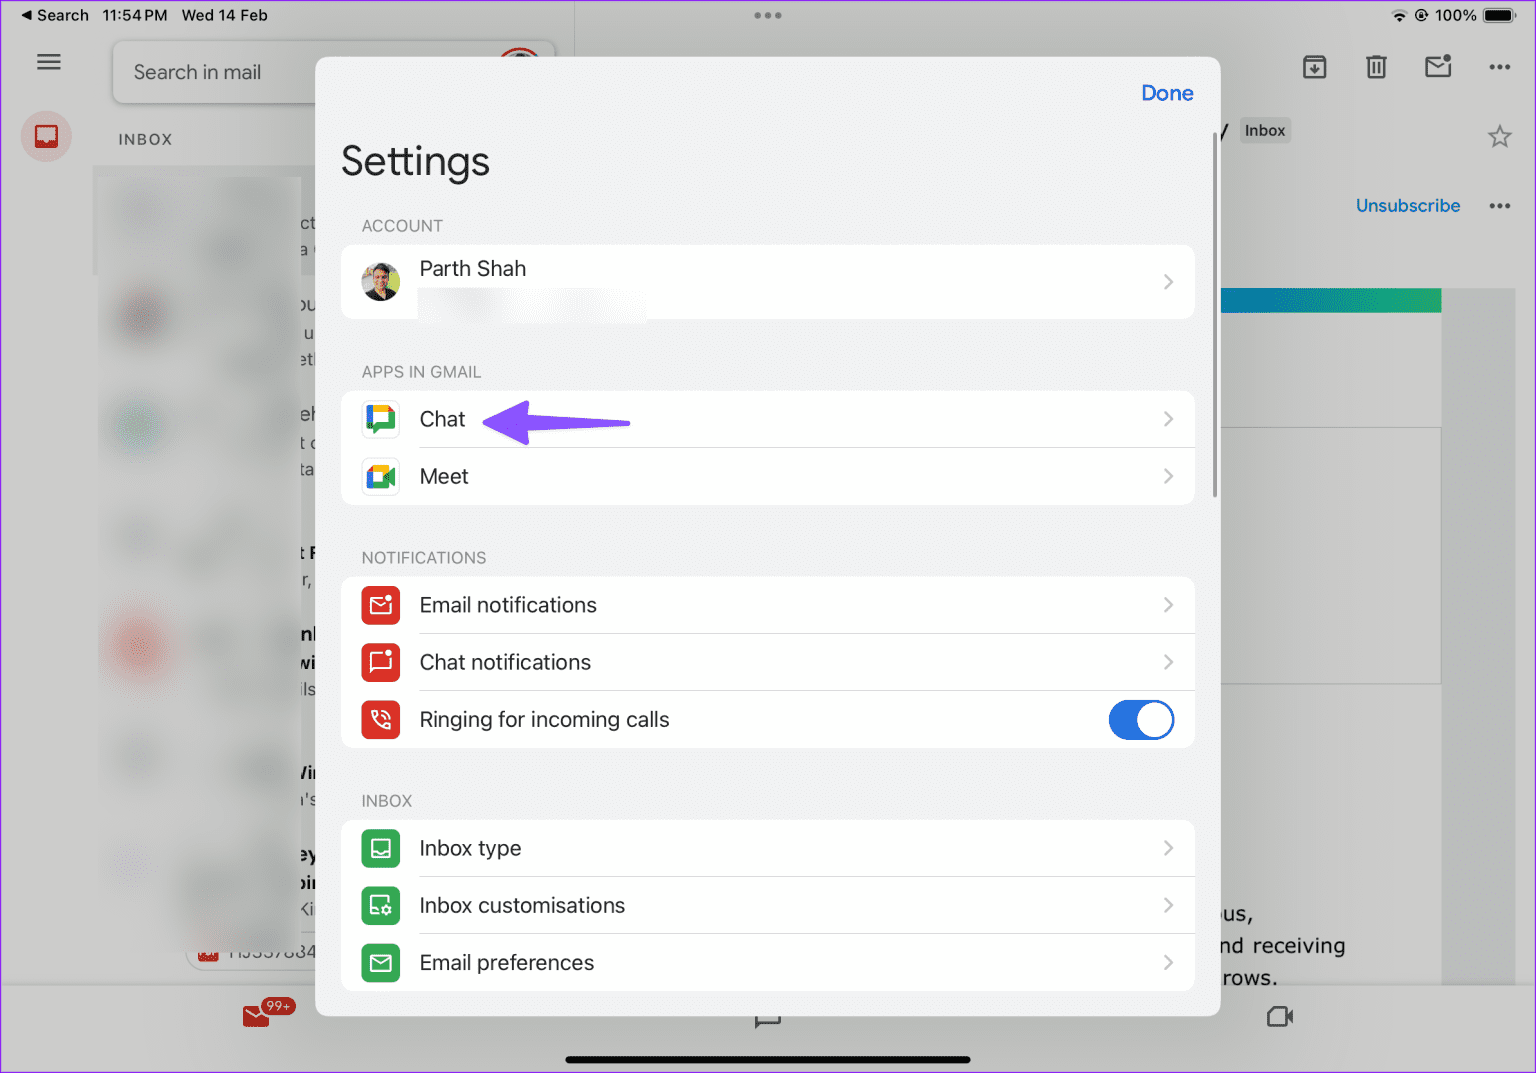The height and width of the screenshot is (1073, 1536).
Task: Click the Google Chat app icon
Action: click(381, 419)
